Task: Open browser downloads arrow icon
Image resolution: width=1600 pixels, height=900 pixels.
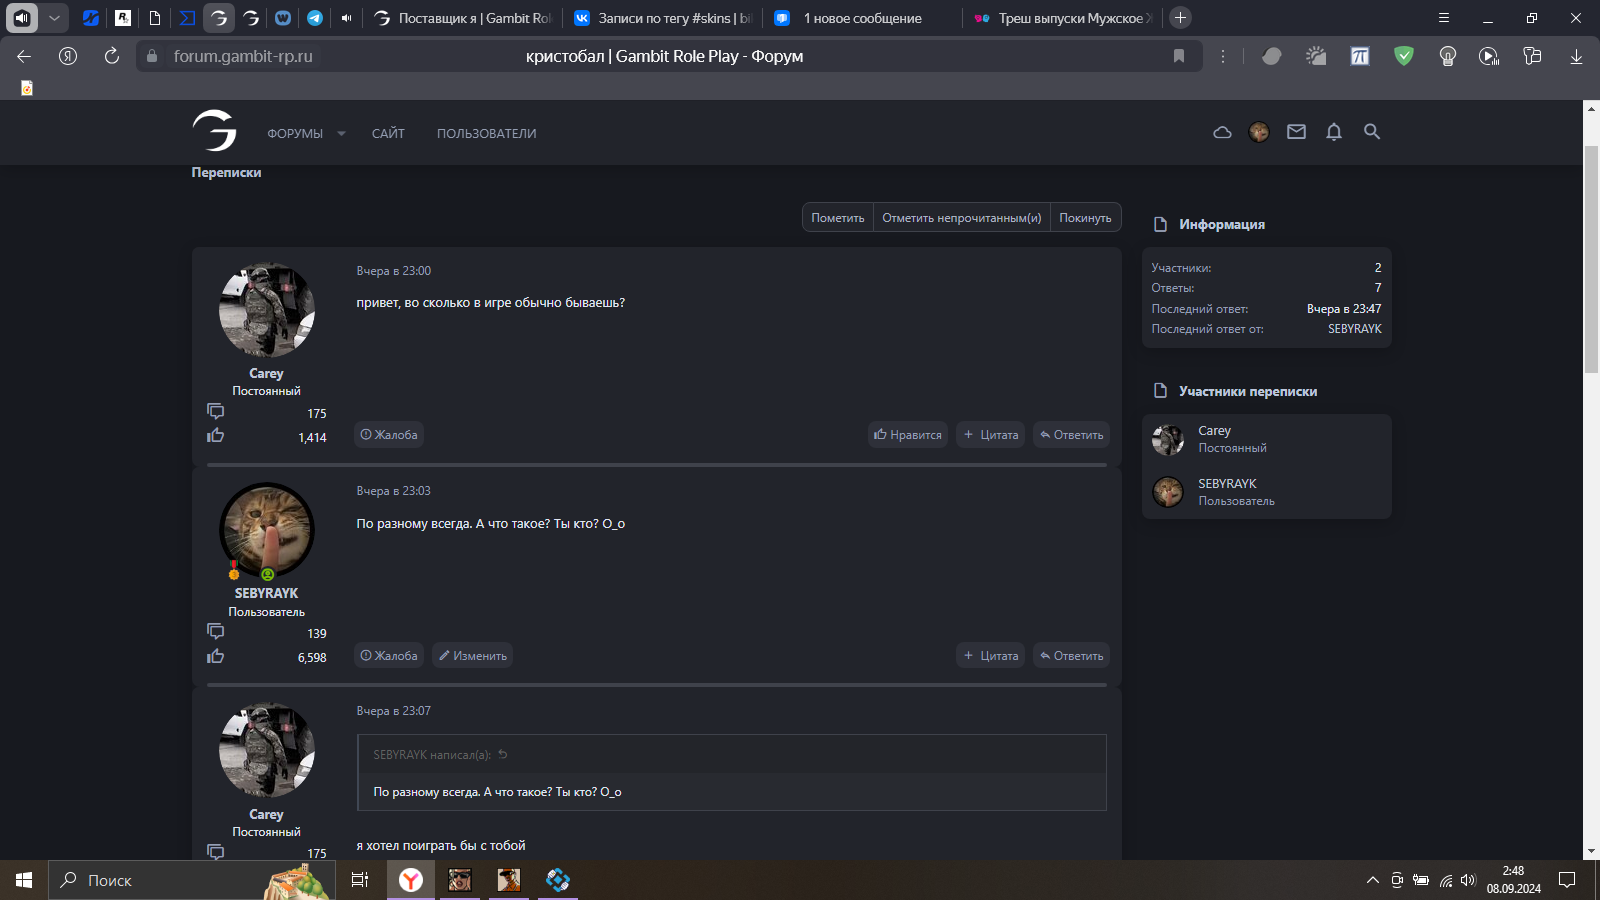Action: tap(1576, 56)
